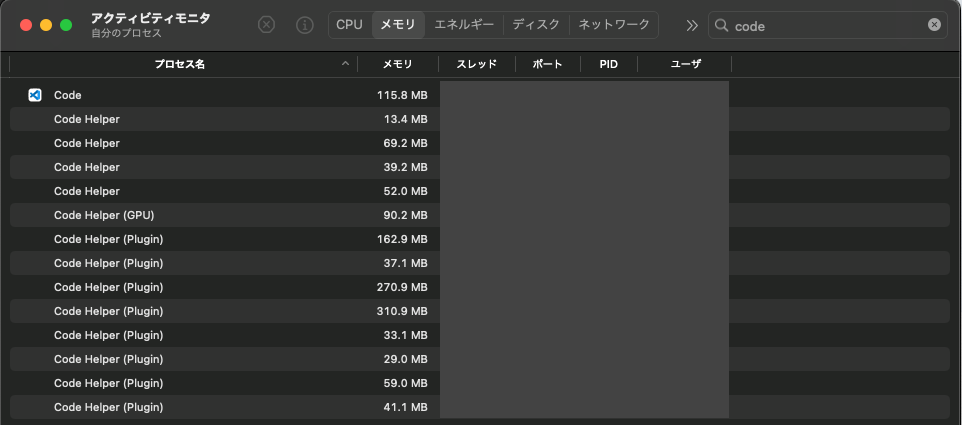Viewport: 962px width, 425px height.
Task: Sort by ユーザ column header
Action: click(685, 64)
